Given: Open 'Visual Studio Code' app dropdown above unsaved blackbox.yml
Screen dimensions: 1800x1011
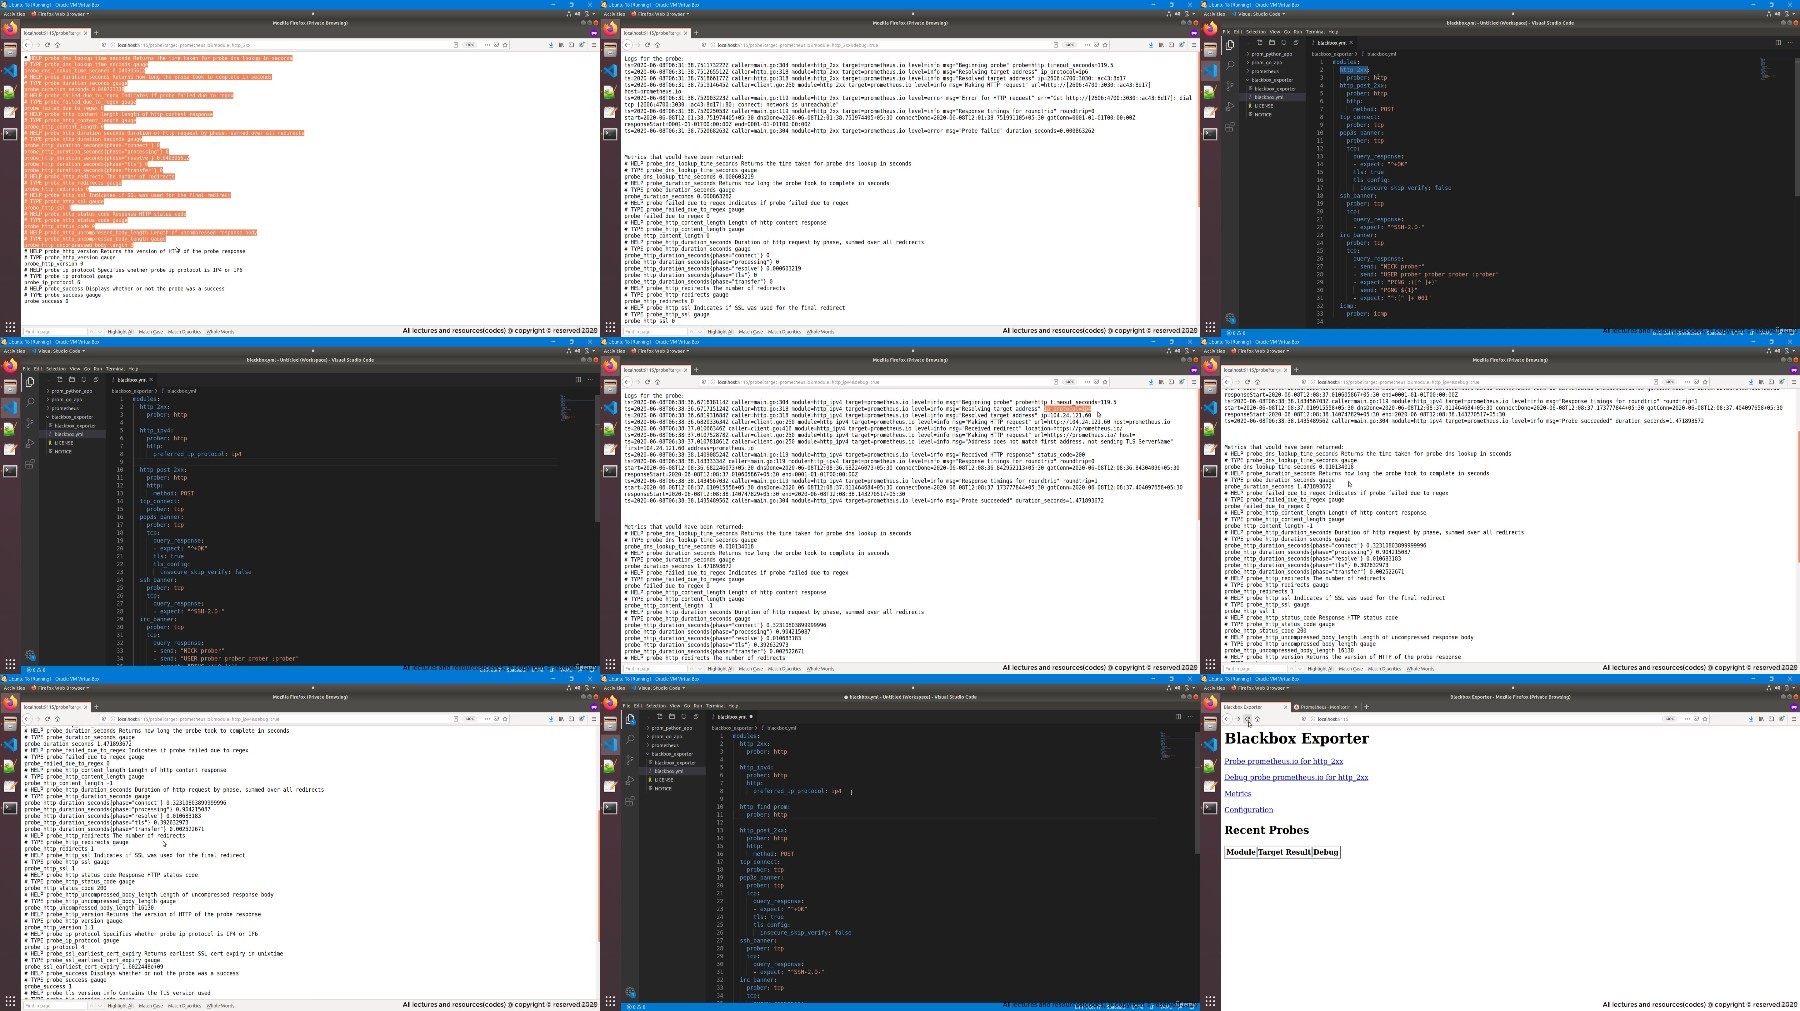Looking at the screenshot, I should coord(660,688).
